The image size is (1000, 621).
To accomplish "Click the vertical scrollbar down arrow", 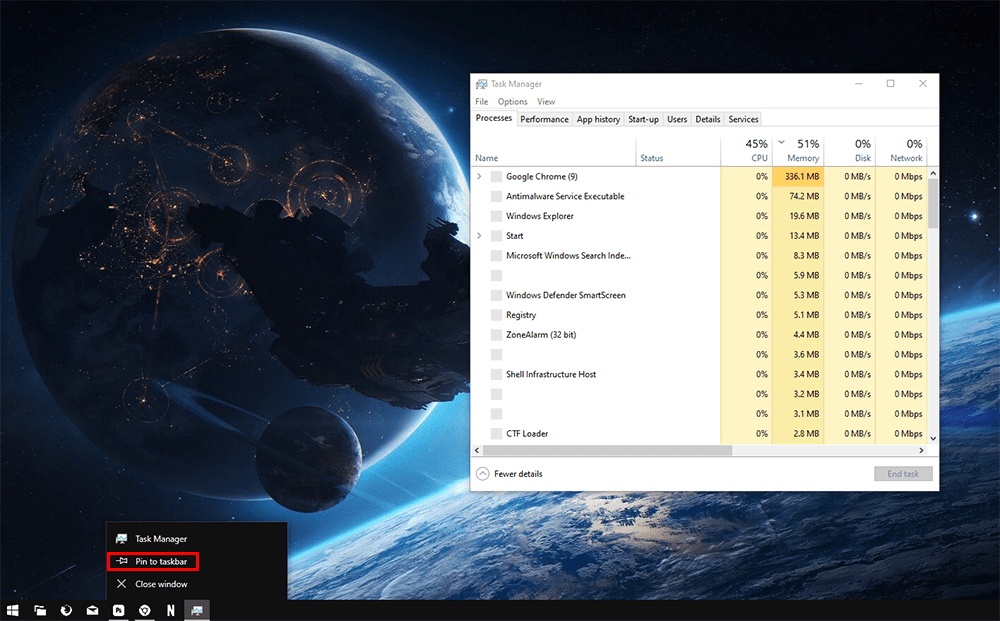I will [x=933, y=439].
